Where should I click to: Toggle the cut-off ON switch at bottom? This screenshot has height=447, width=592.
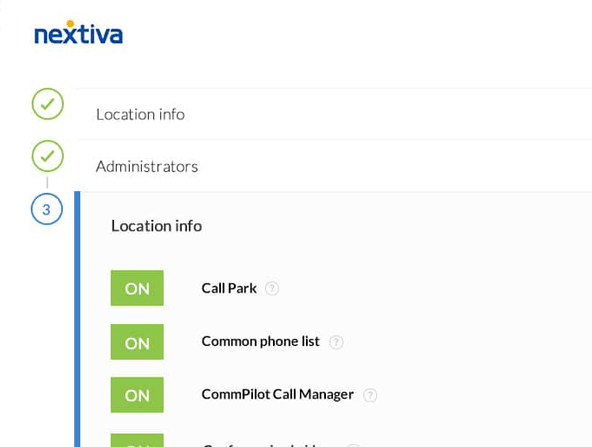pos(137,441)
